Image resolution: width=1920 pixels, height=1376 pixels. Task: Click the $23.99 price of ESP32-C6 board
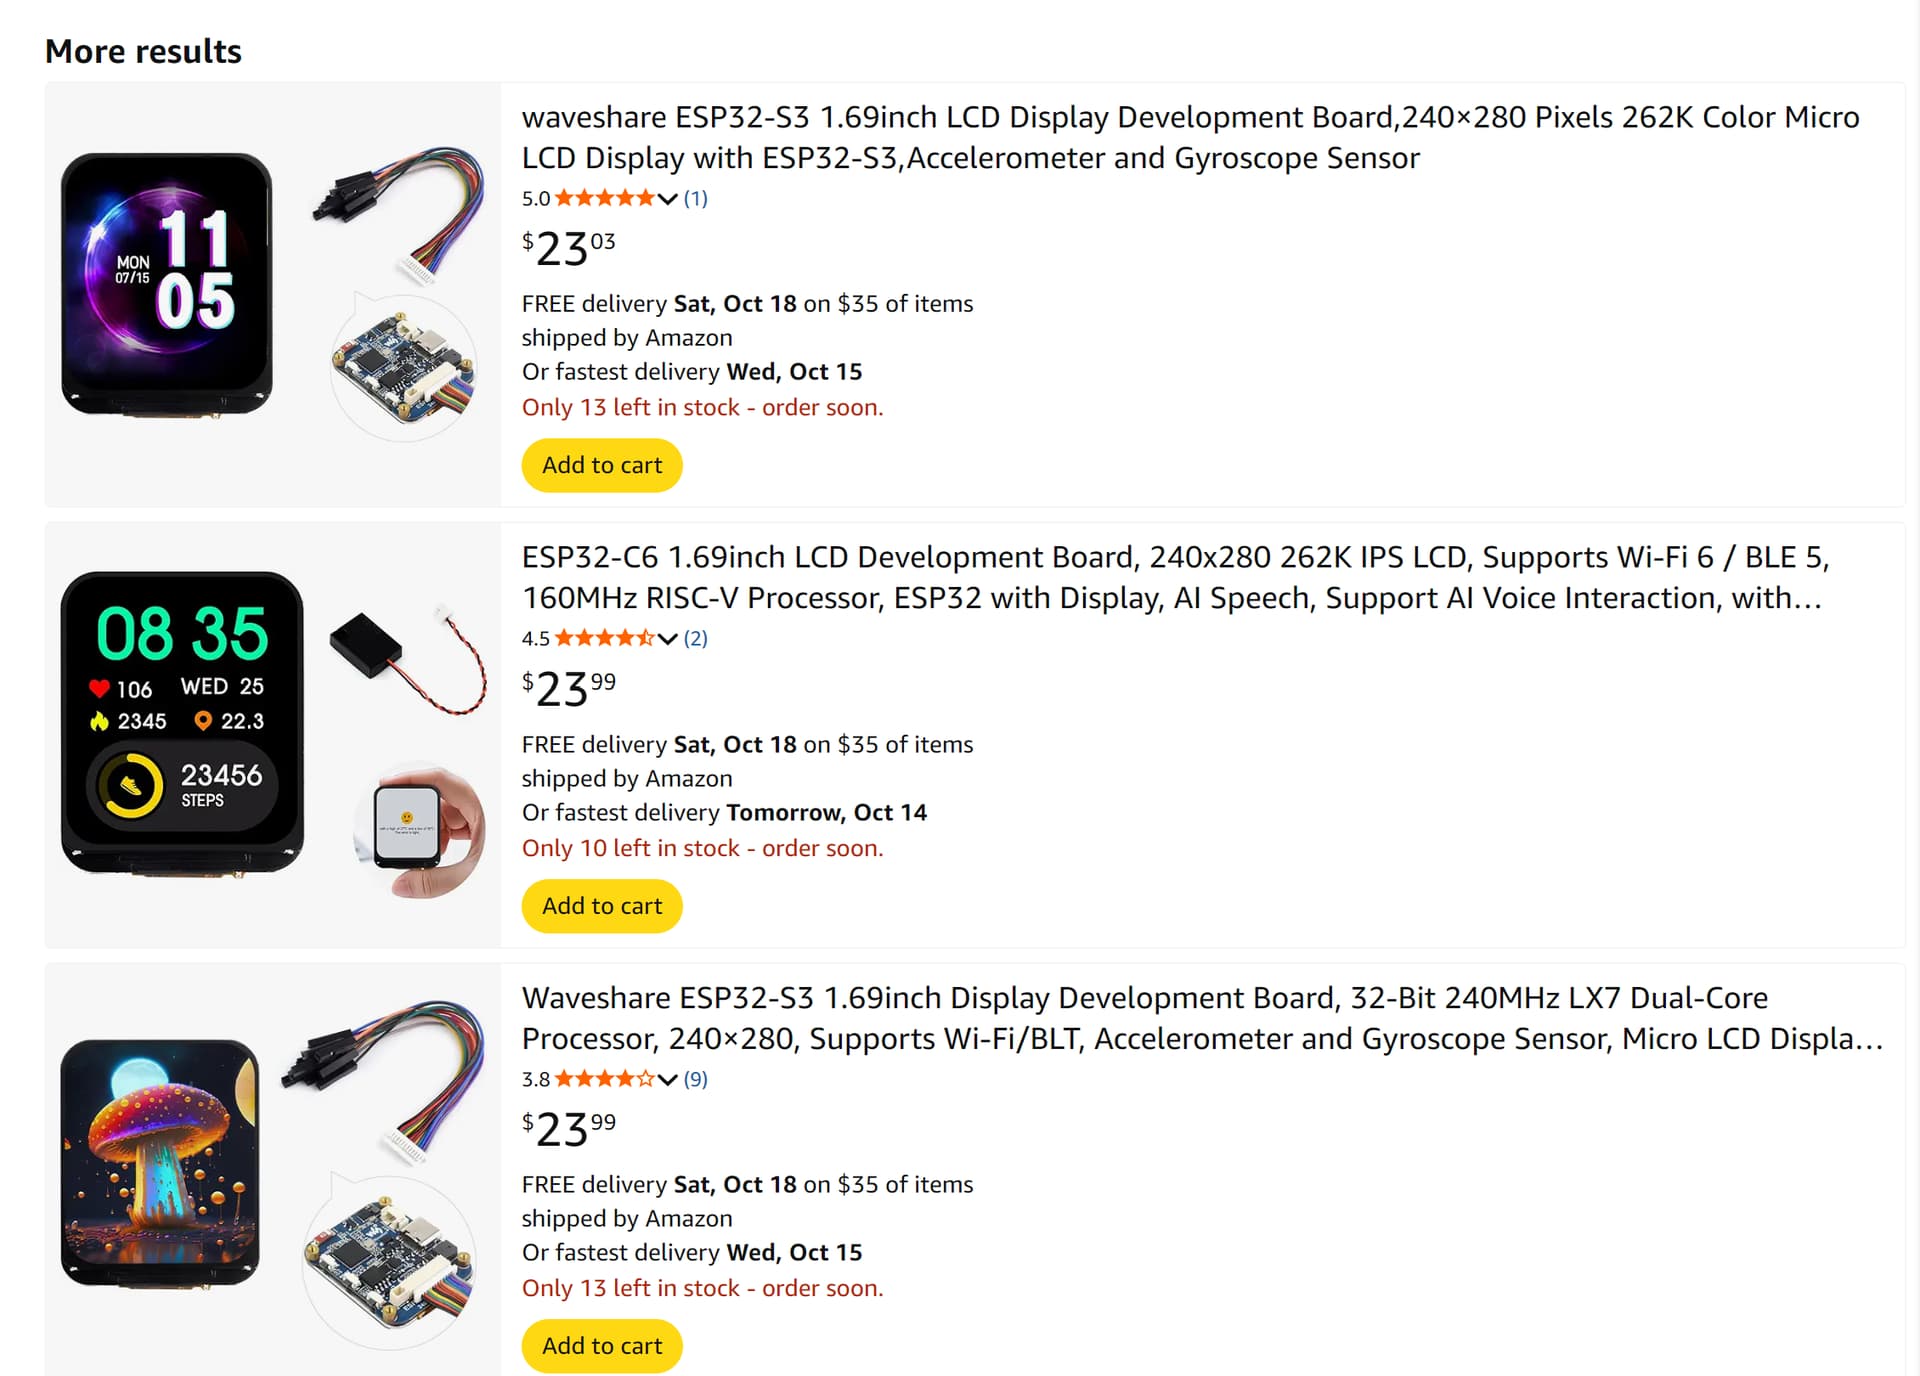tap(568, 688)
